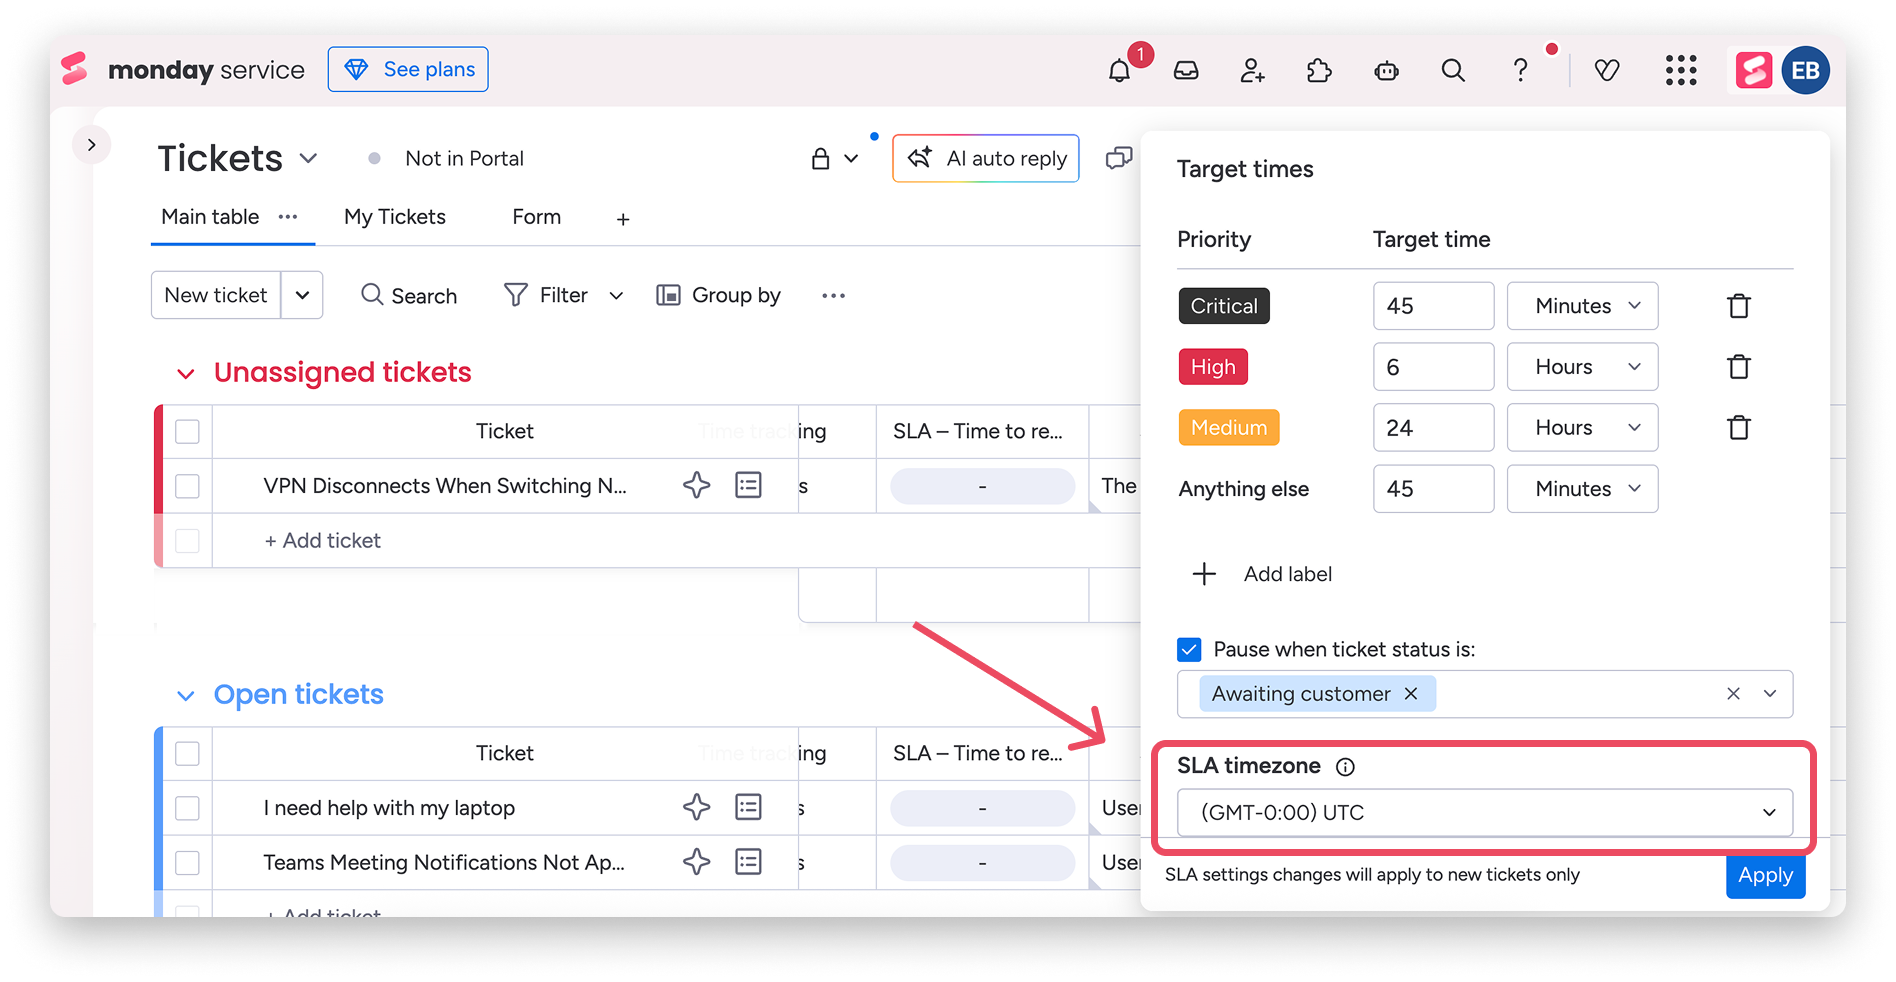Click AI sparkle icon on VPN ticket
The height and width of the screenshot is (982, 1896).
coord(697,486)
